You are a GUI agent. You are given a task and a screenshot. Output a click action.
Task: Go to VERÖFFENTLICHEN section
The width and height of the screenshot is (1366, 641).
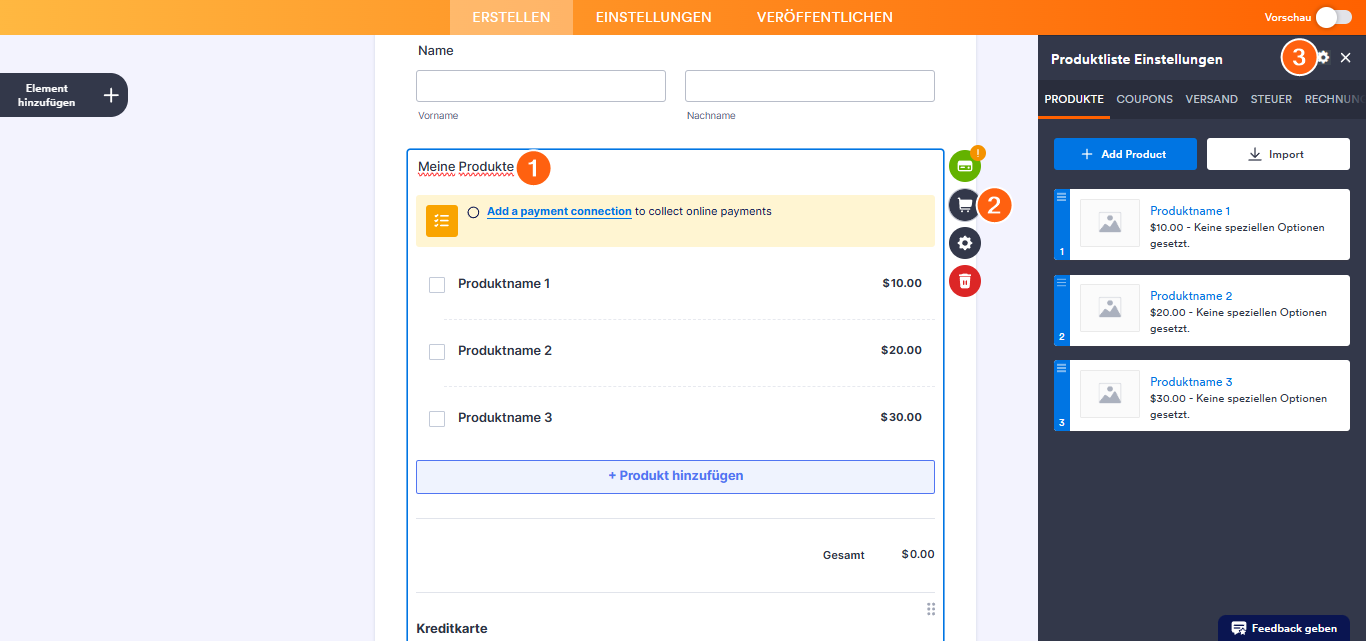824,17
